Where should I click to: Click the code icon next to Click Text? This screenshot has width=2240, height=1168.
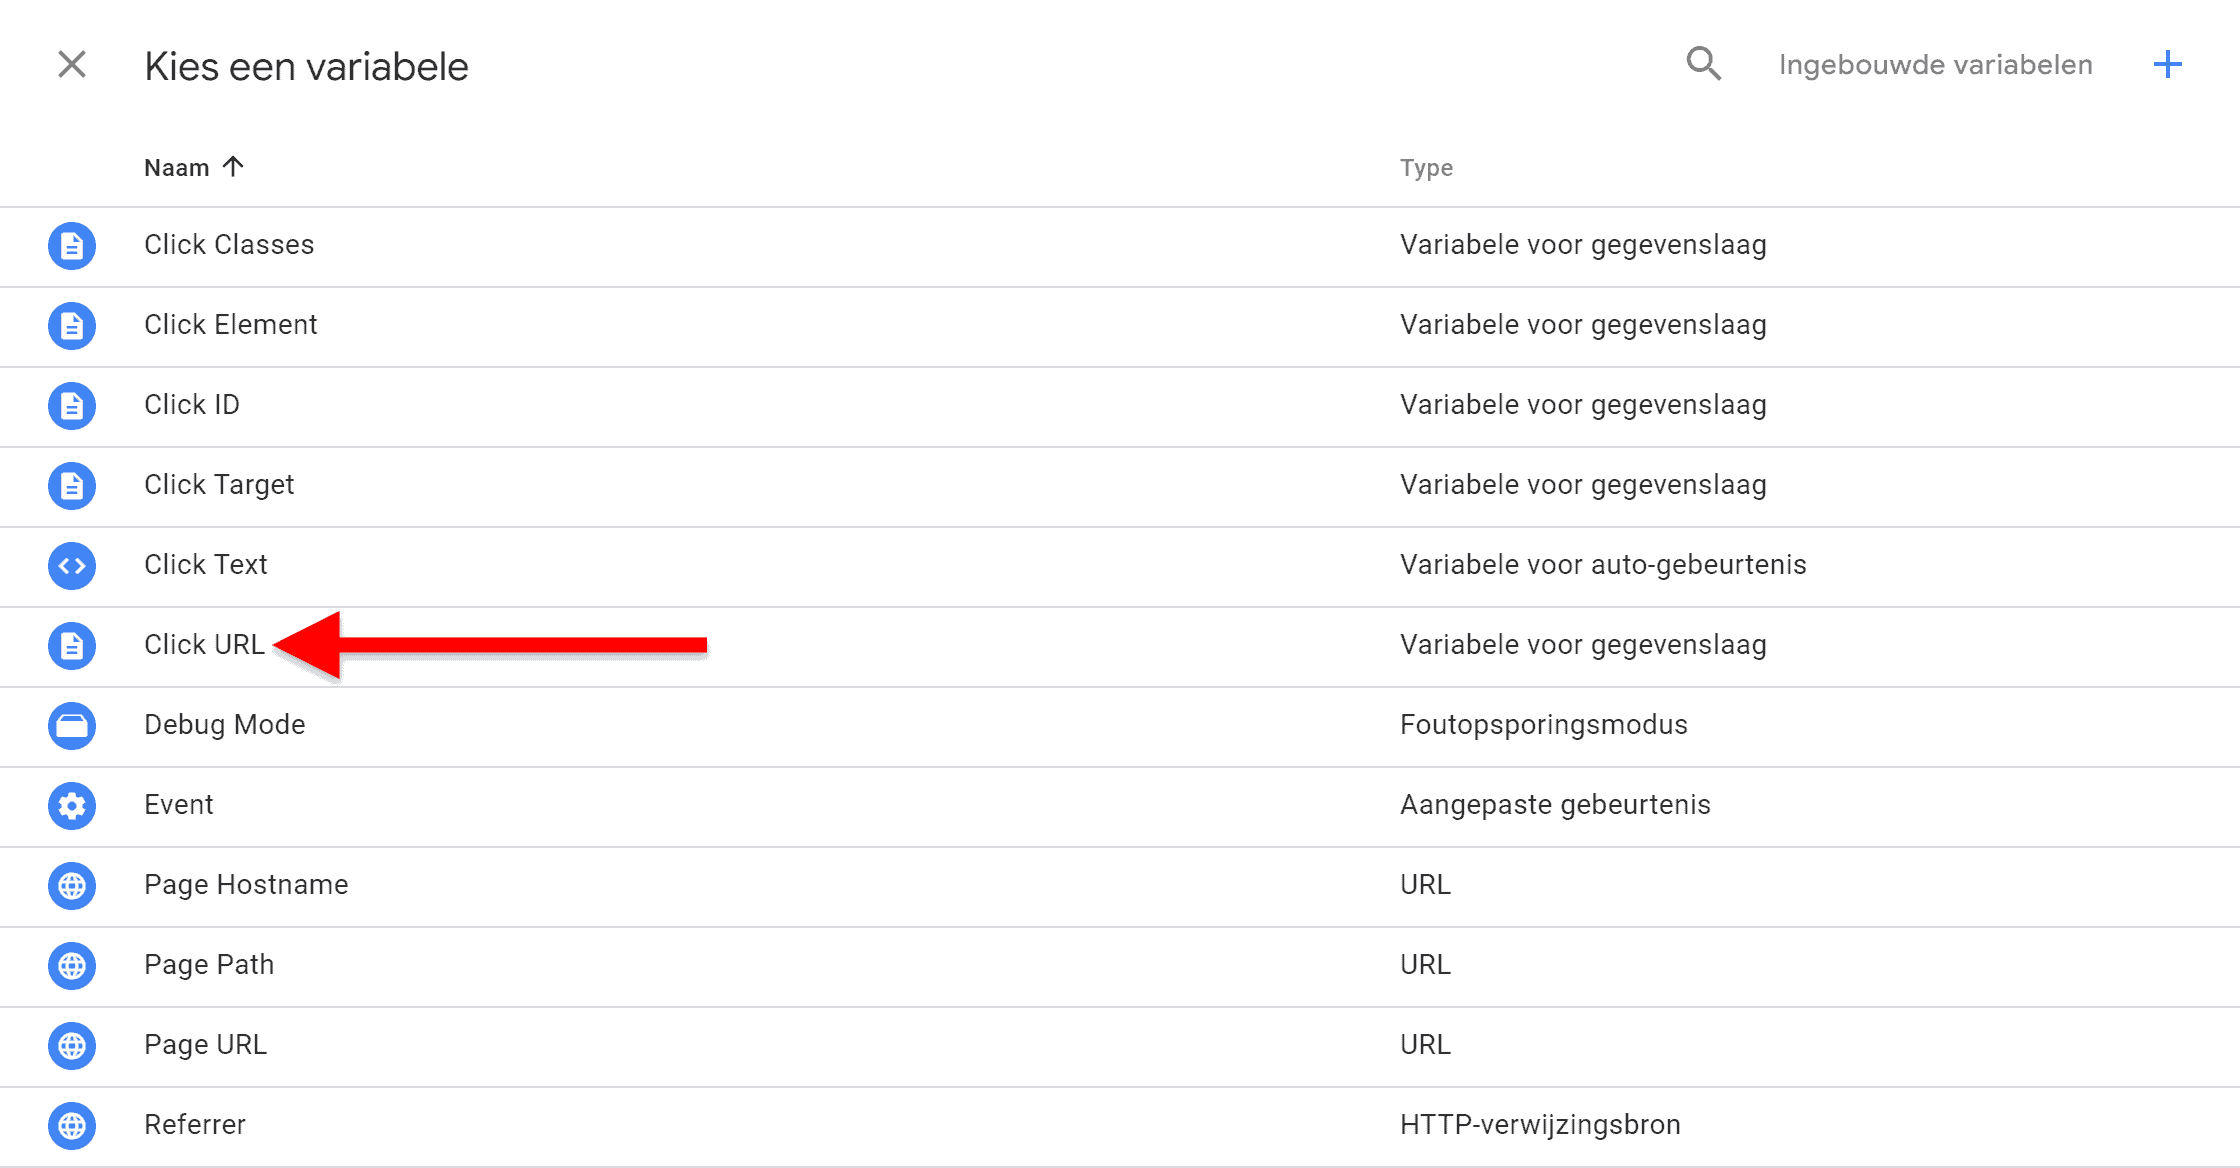coord(71,566)
